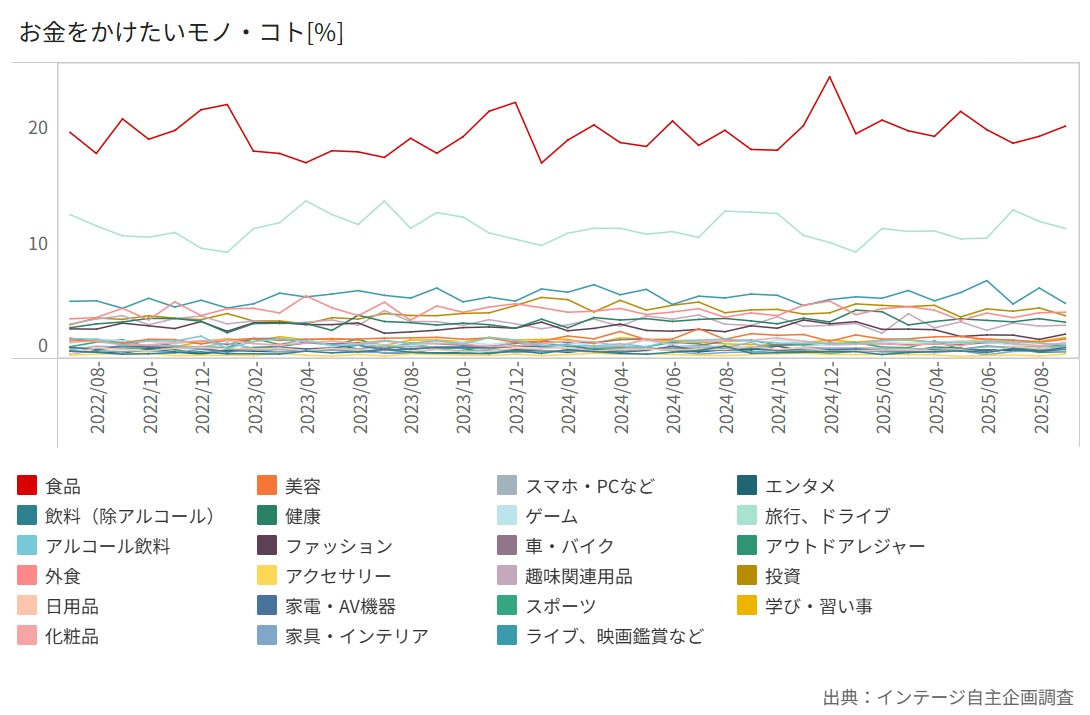Toggle the アウトドアレジャー series
Screen dimensions: 1090x715
[844, 547]
